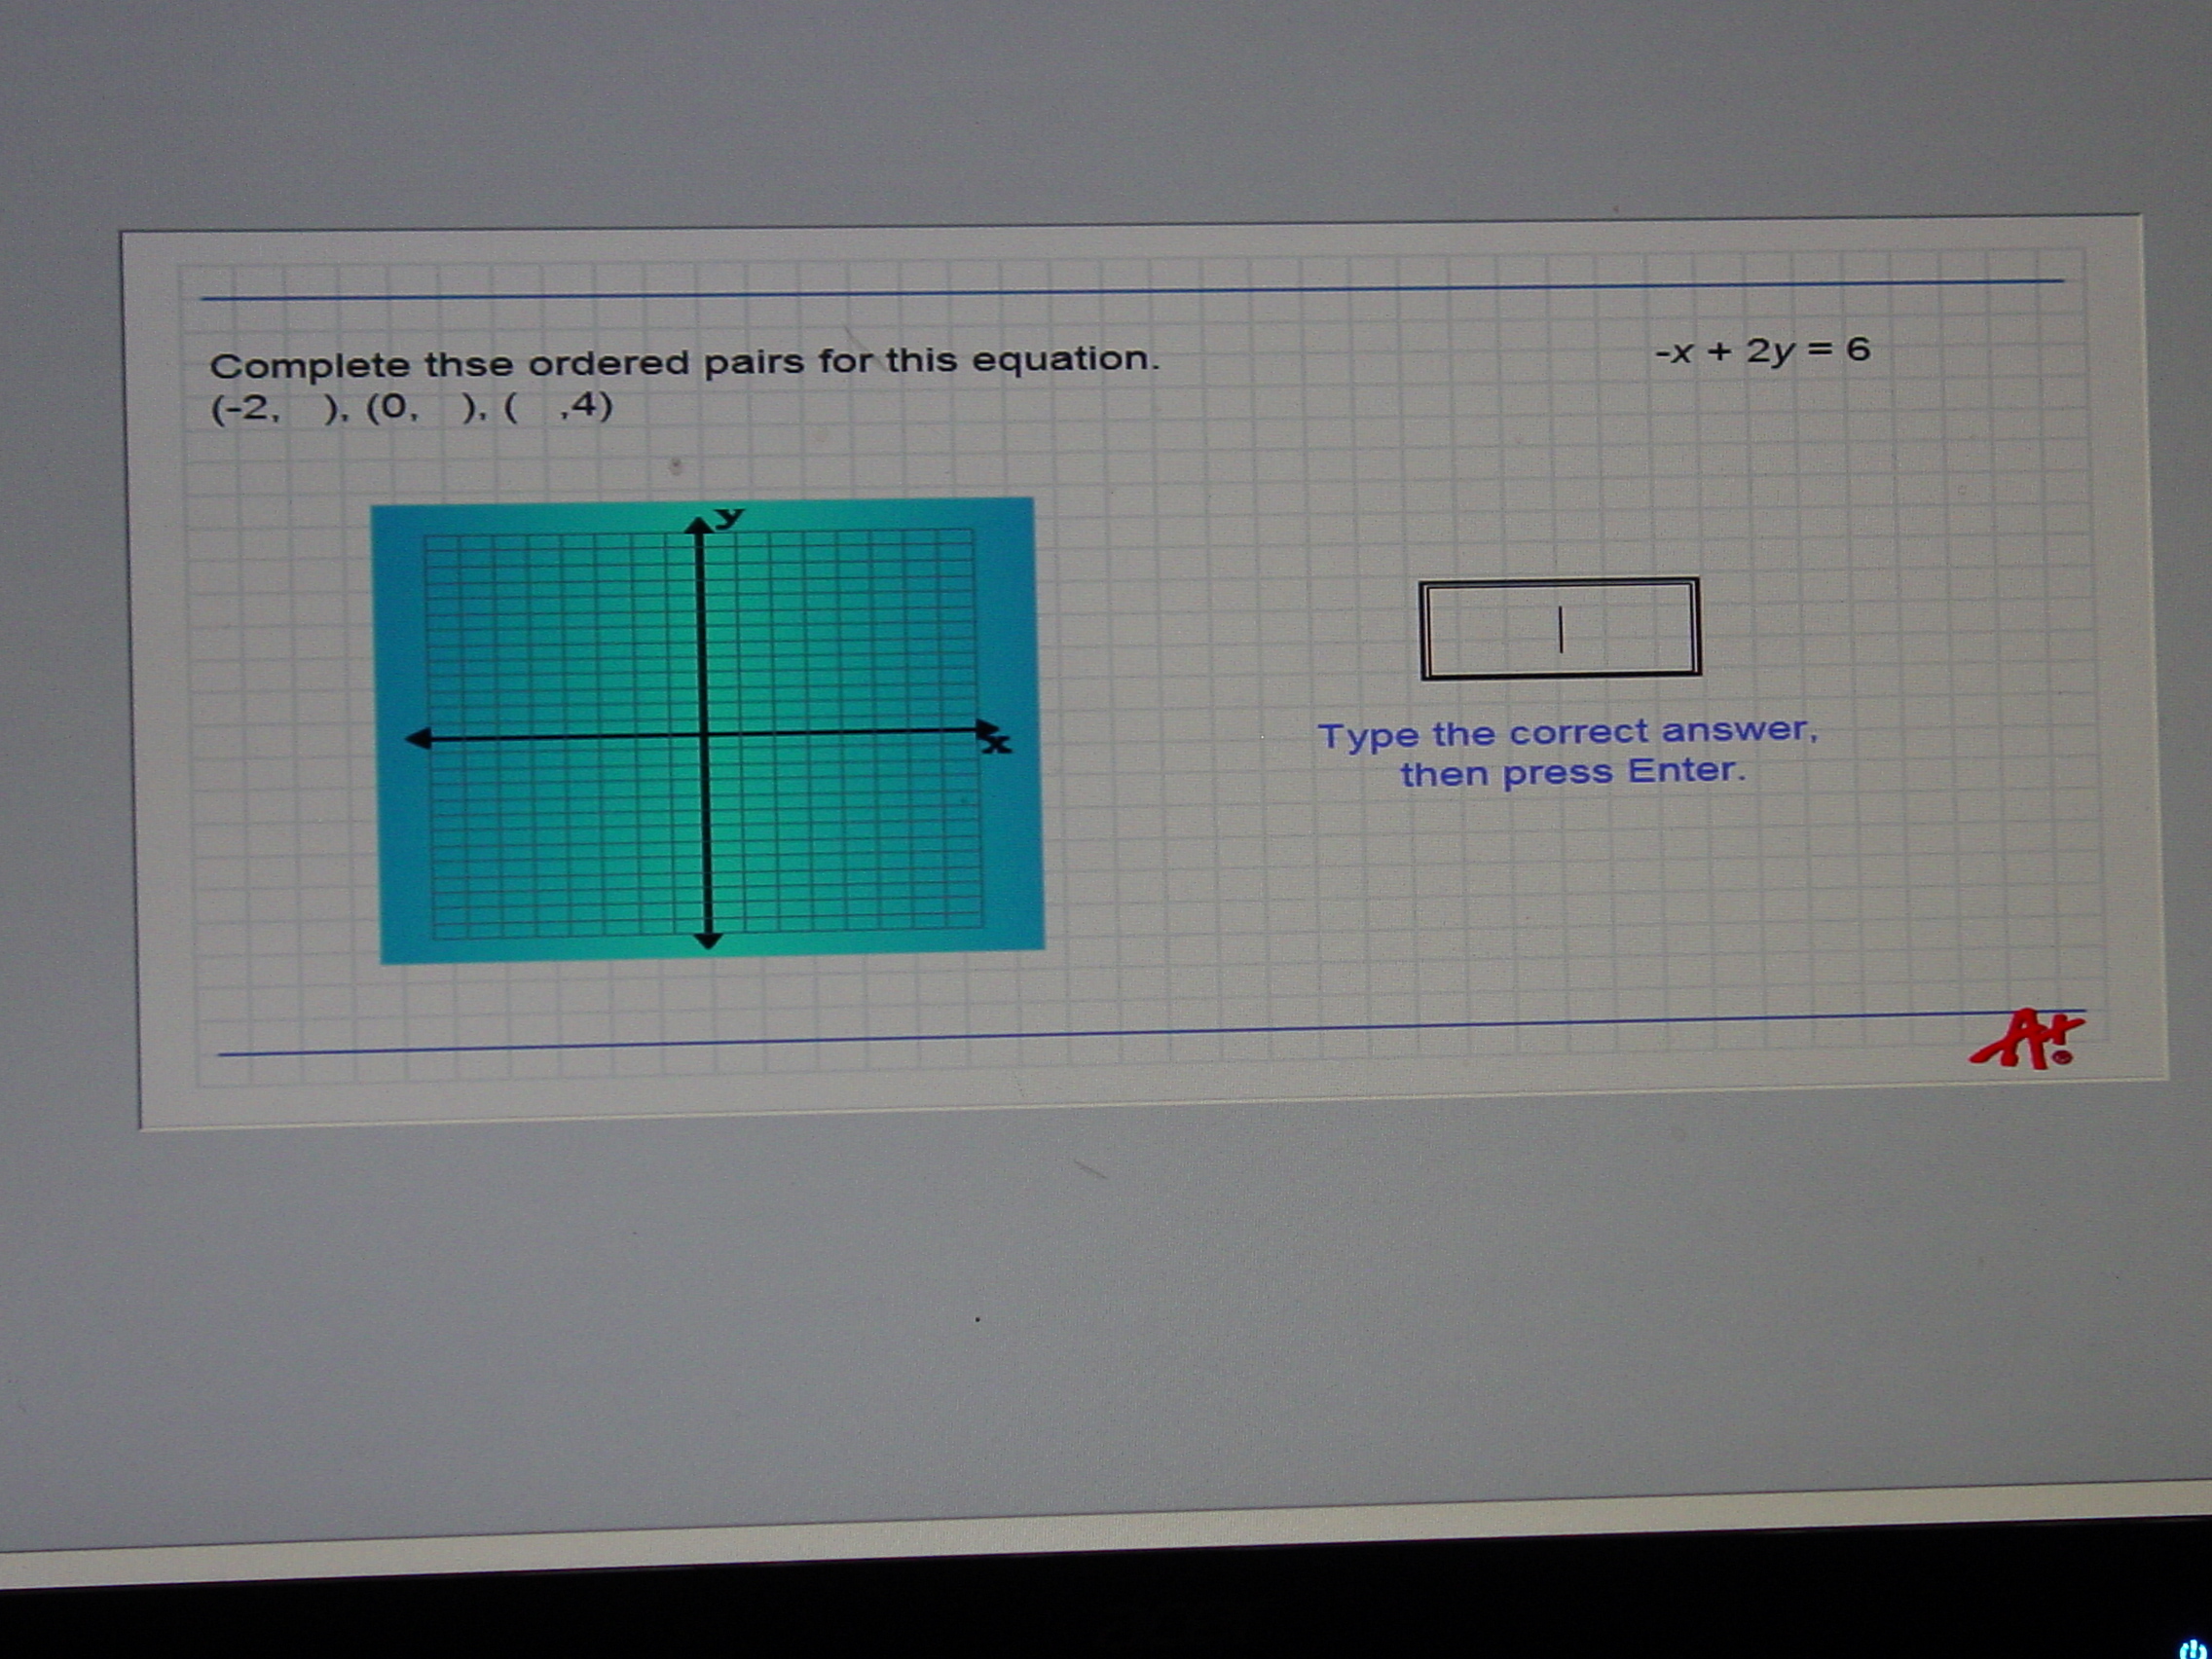Click the downward arrowhead of the y-axis
Viewport: 2212px width, 1659px height.
(x=708, y=939)
